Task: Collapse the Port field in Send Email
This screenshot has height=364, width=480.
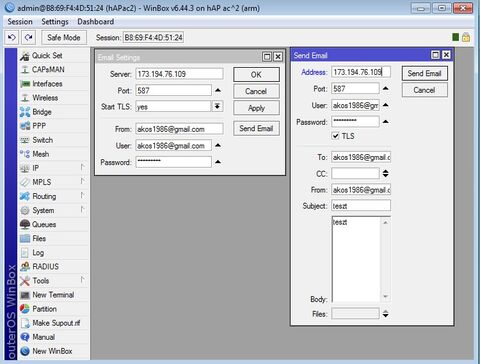Action: tap(385, 89)
